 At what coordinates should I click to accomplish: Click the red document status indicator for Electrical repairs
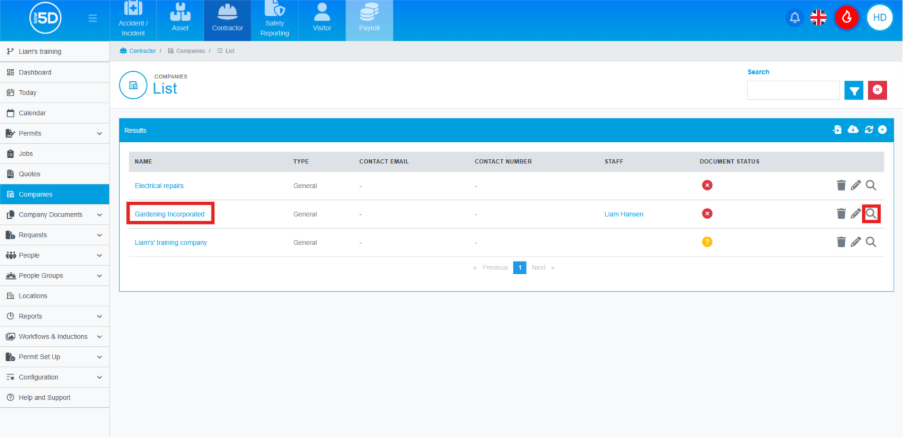(707, 185)
